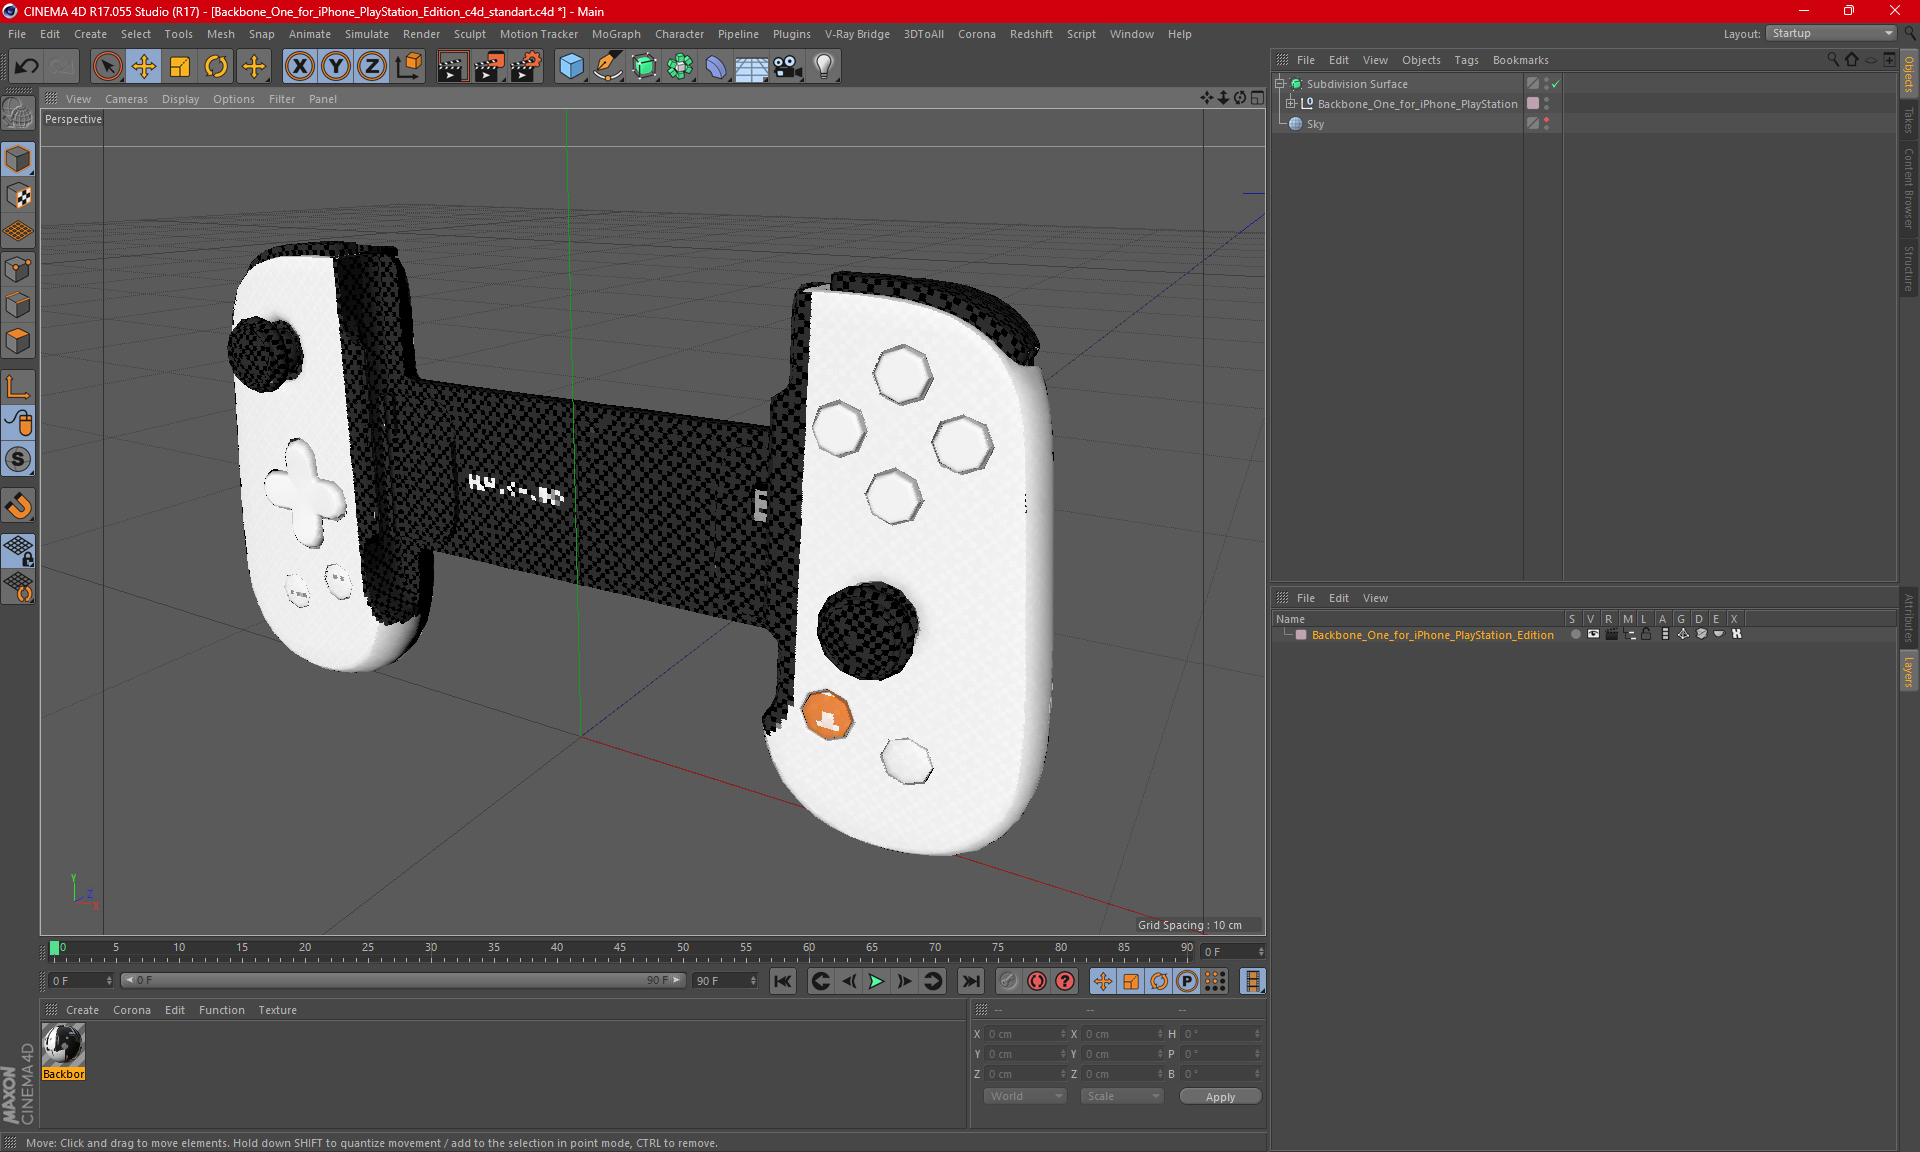1920x1152 pixels.
Task: Toggle viewport maximize icon
Action: (x=1257, y=98)
